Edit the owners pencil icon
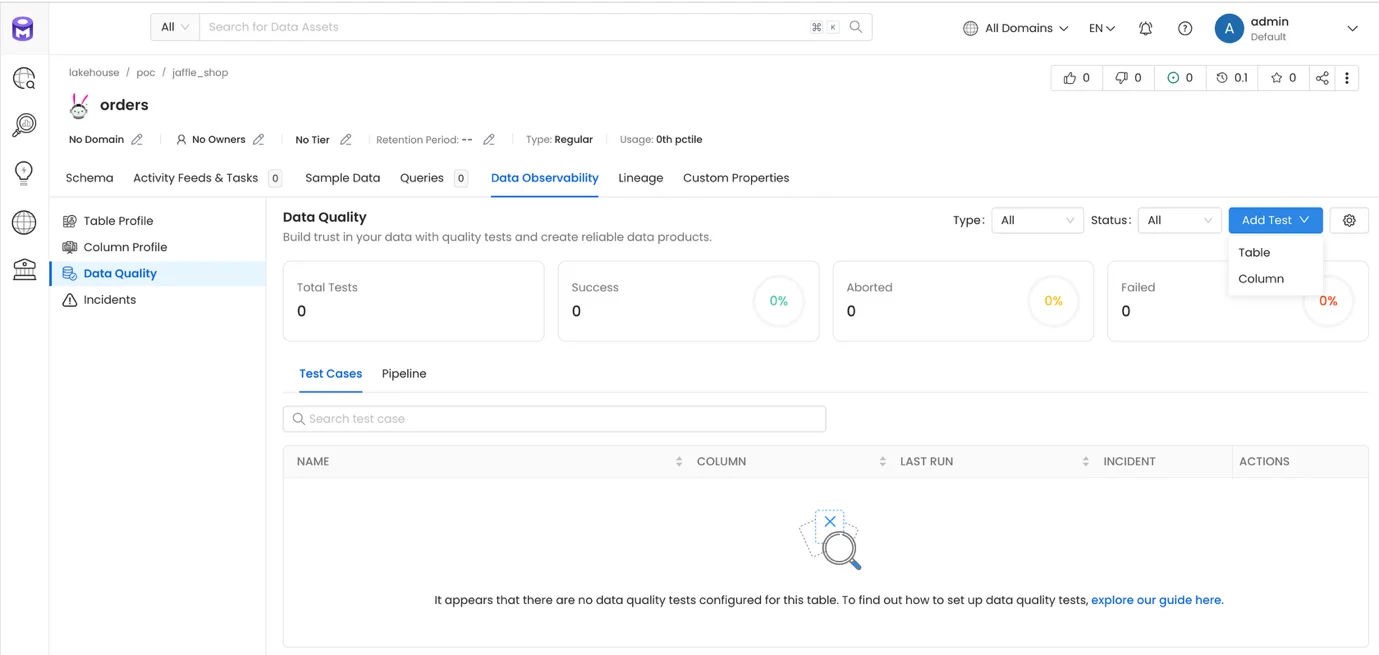 258,140
